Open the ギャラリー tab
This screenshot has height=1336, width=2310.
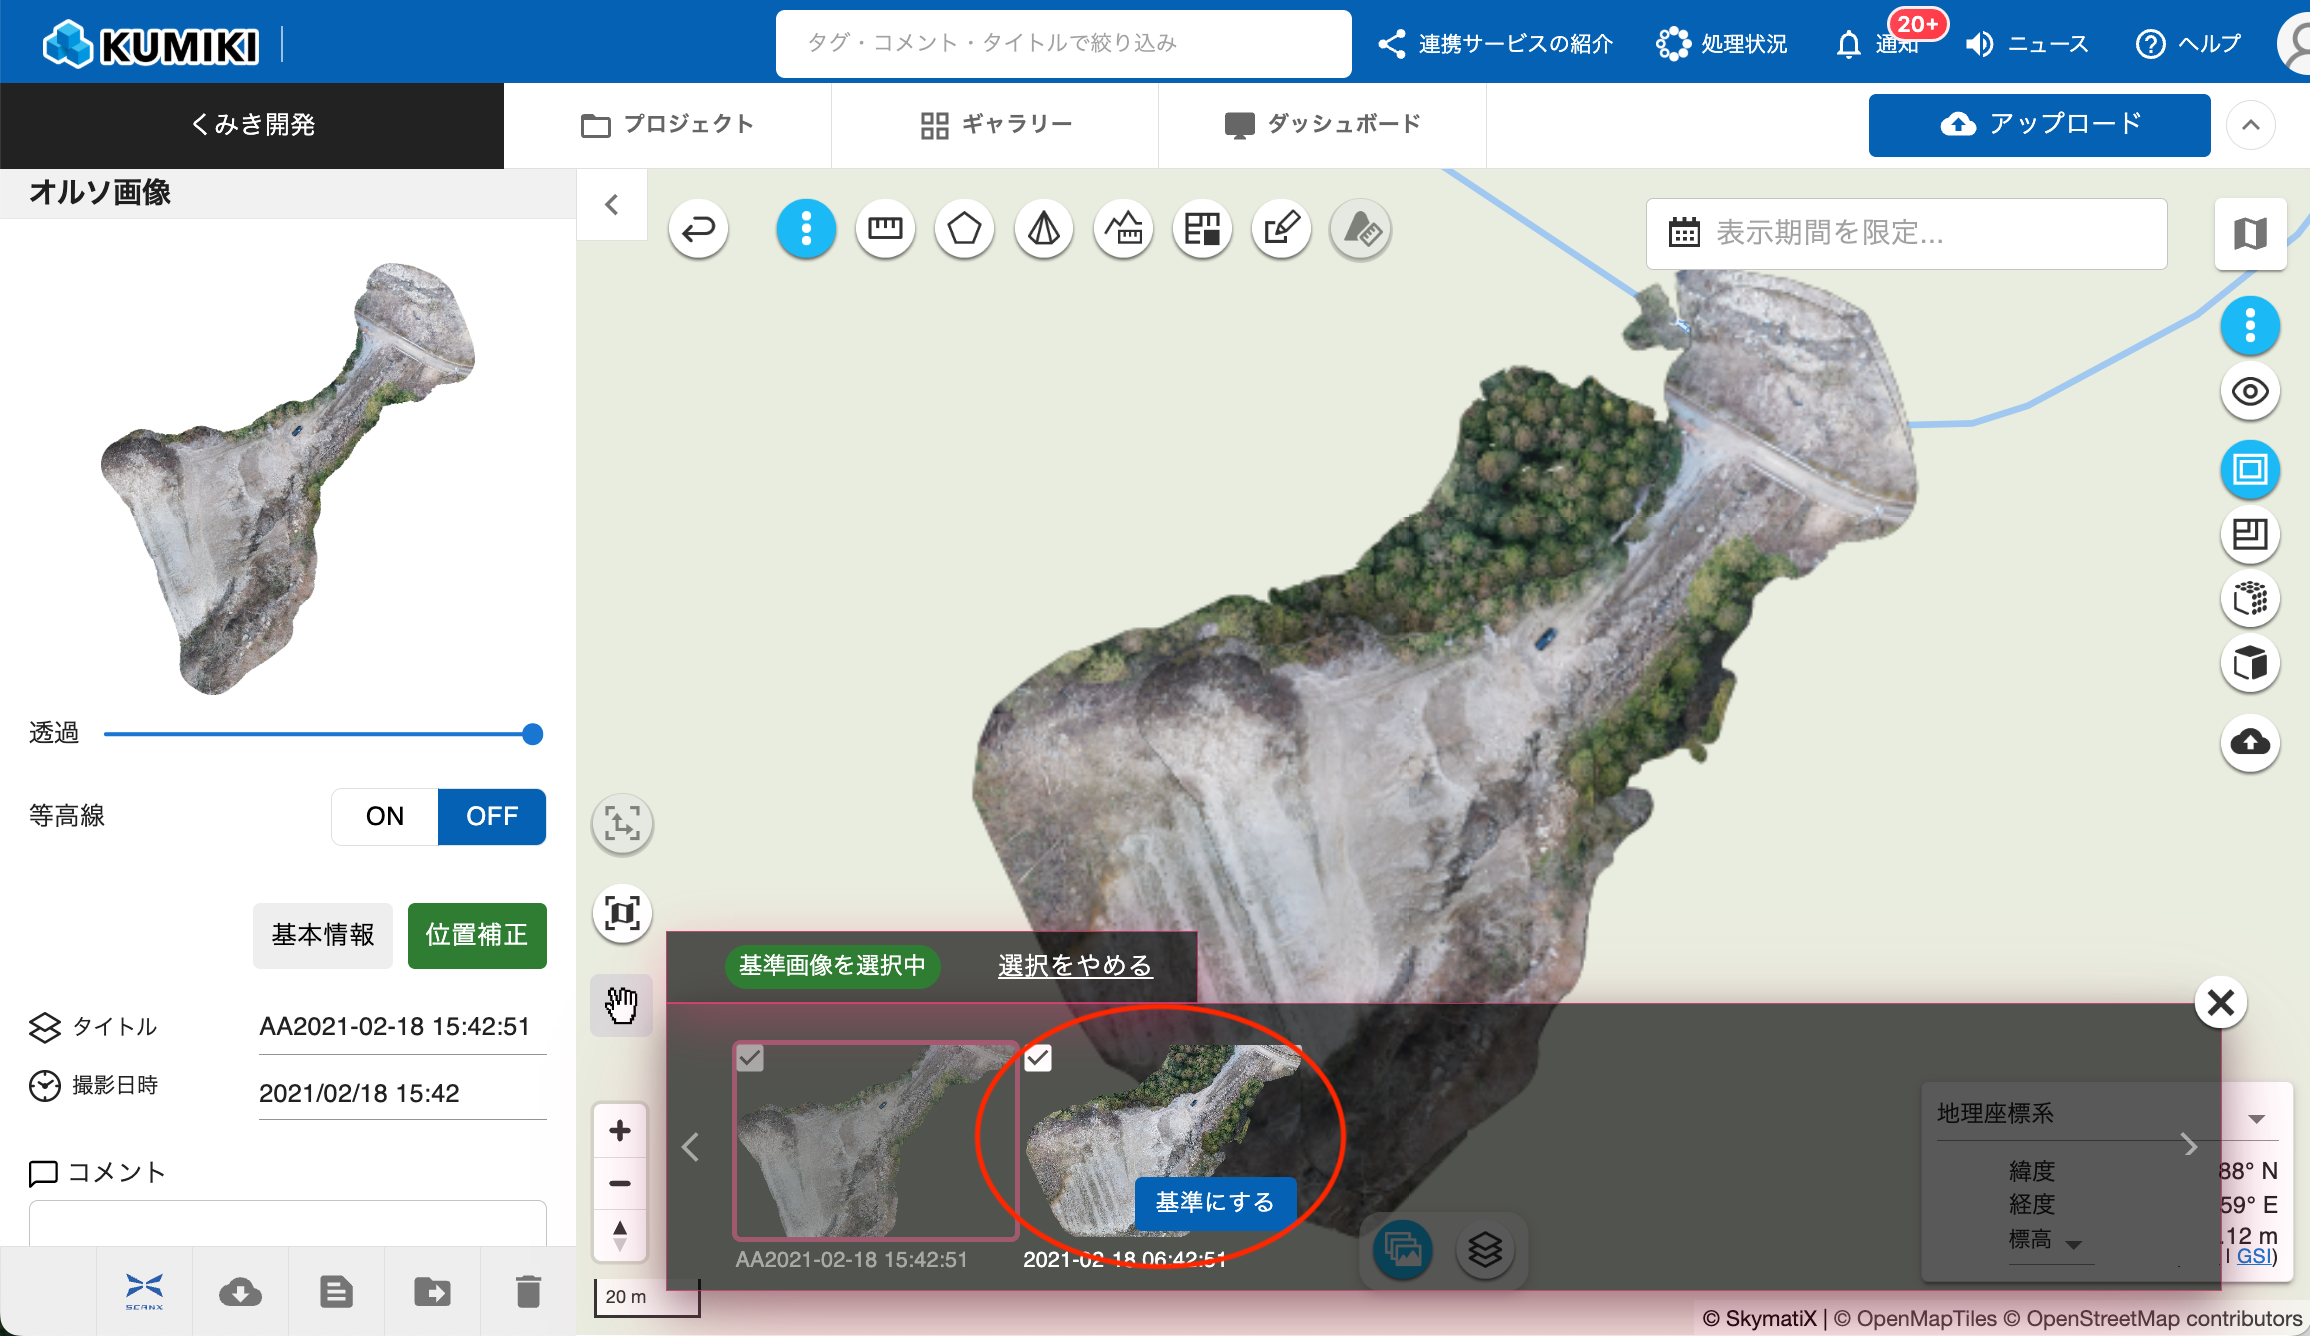tap(995, 125)
